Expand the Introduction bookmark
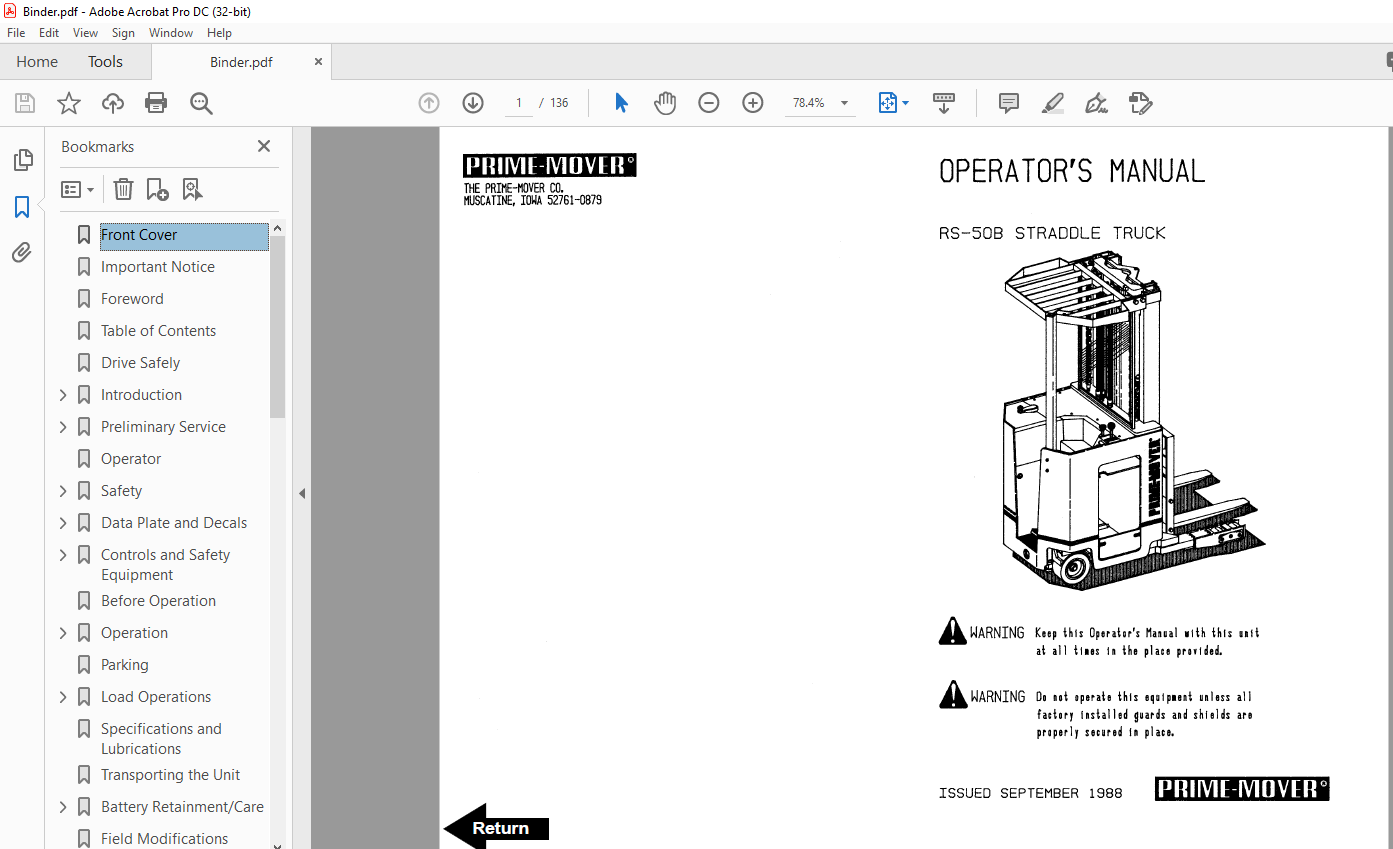The height and width of the screenshot is (849, 1393). click(64, 395)
